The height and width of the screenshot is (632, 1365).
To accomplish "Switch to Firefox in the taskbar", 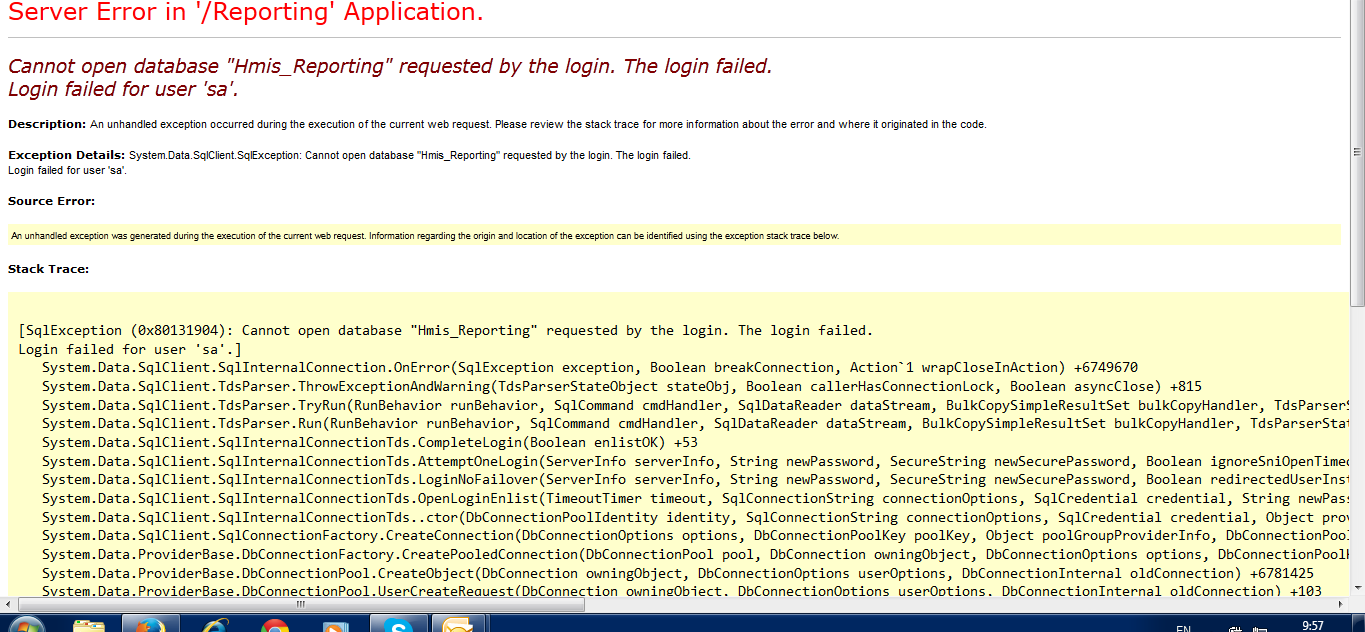I will (150, 625).
